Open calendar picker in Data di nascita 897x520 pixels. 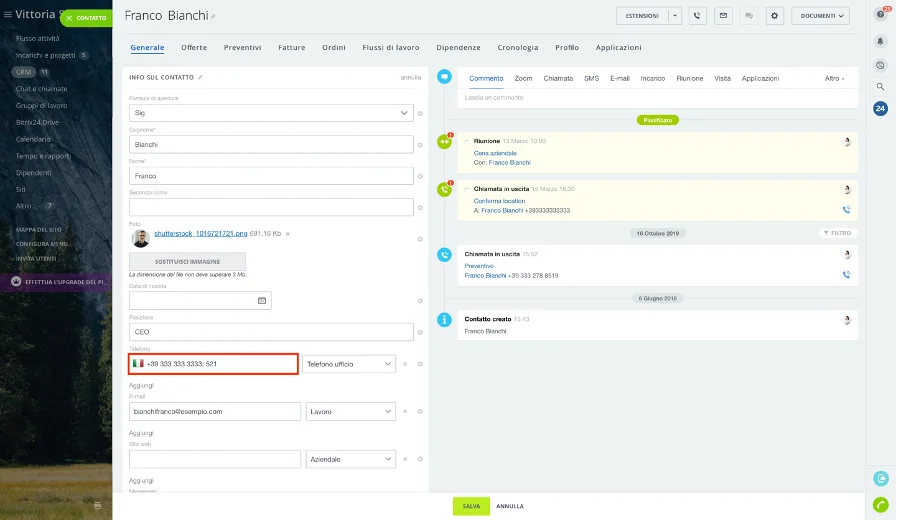click(x=262, y=300)
